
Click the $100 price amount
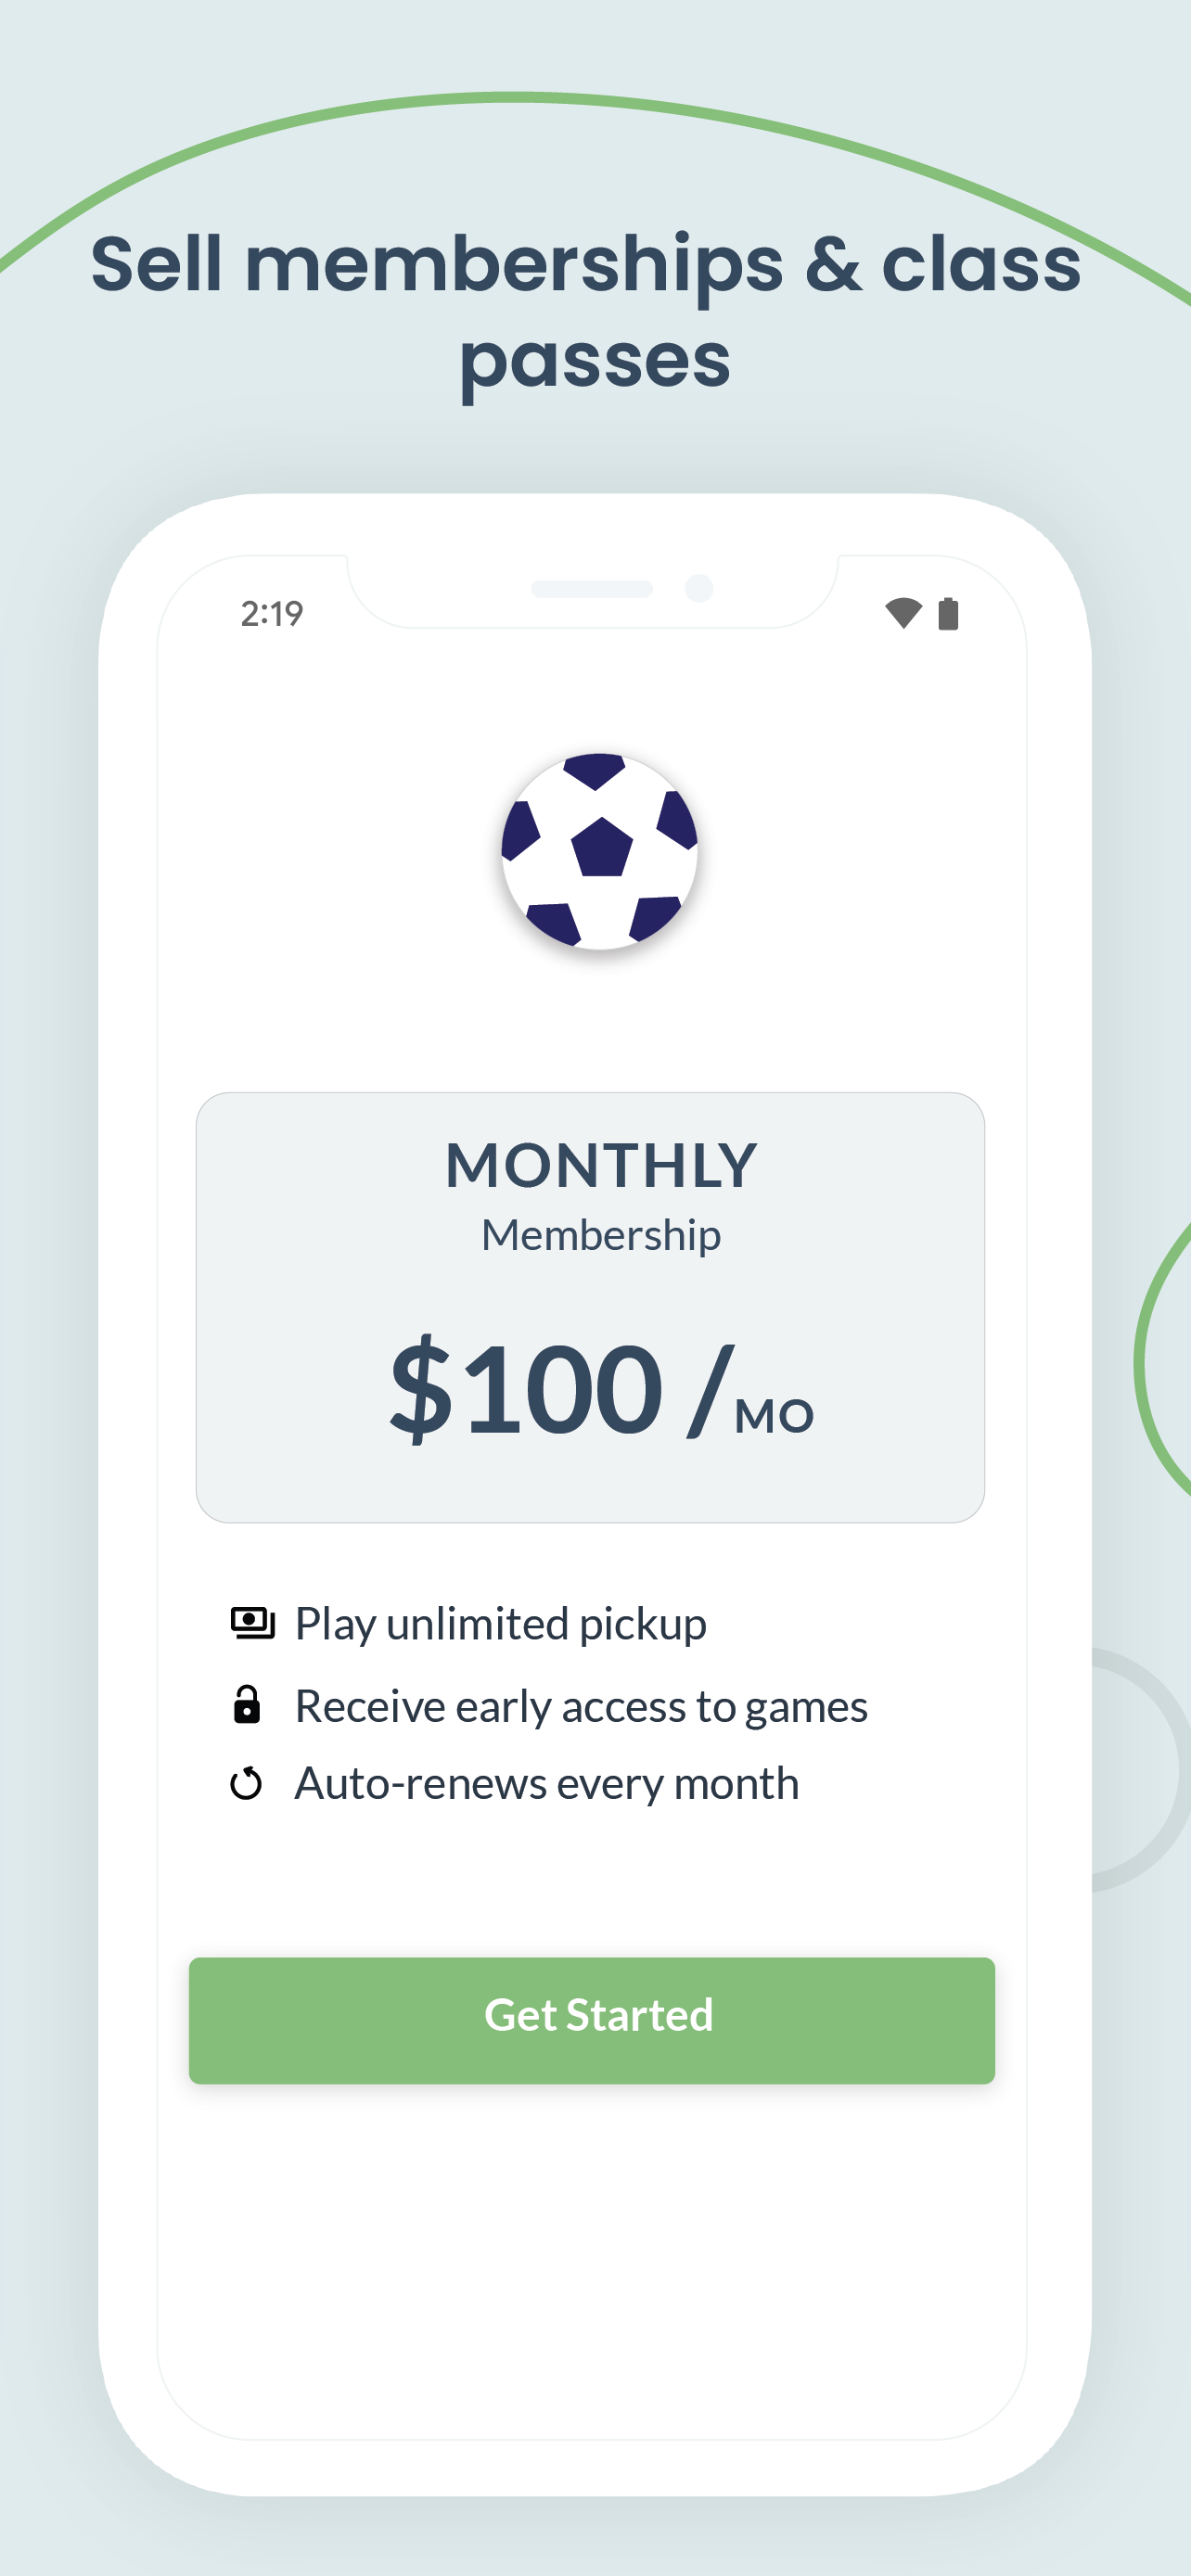[x=526, y=1389]
